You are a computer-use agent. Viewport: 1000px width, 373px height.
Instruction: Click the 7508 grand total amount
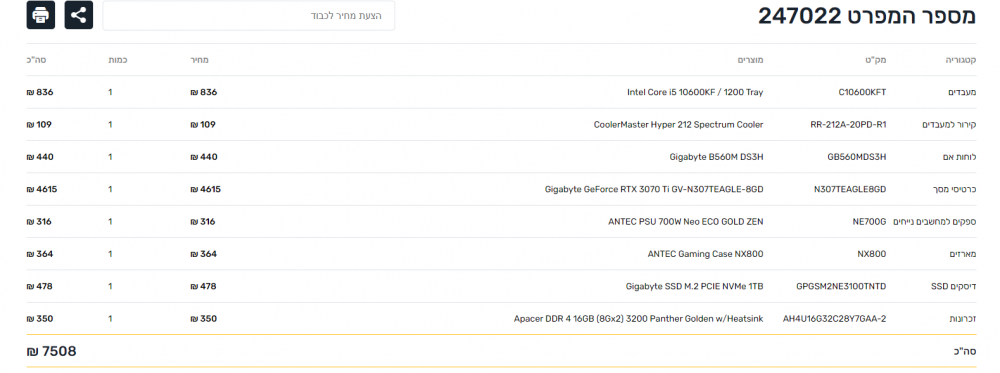click(x=52, y=351)
